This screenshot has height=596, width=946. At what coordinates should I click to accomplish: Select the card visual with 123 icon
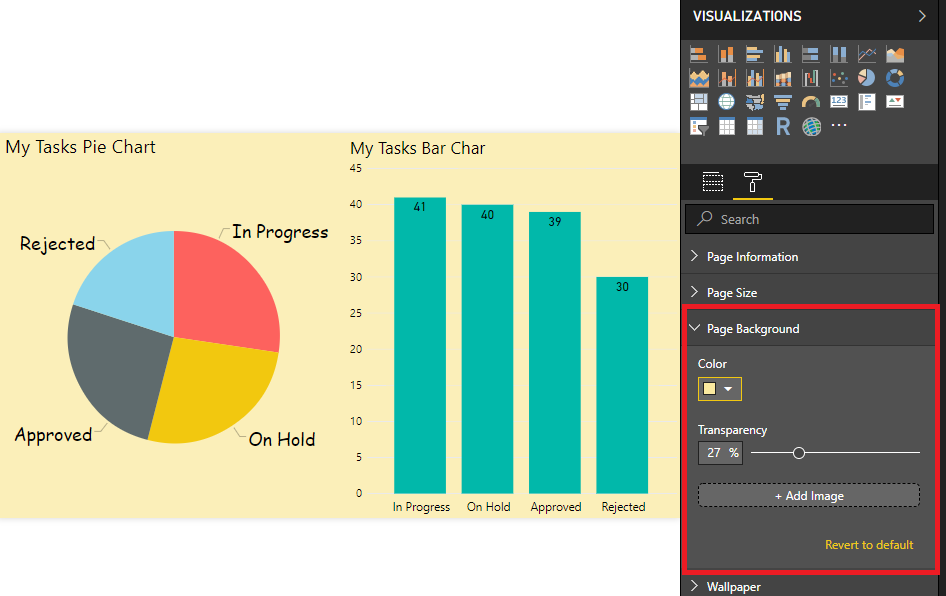(x=838, y=101)
